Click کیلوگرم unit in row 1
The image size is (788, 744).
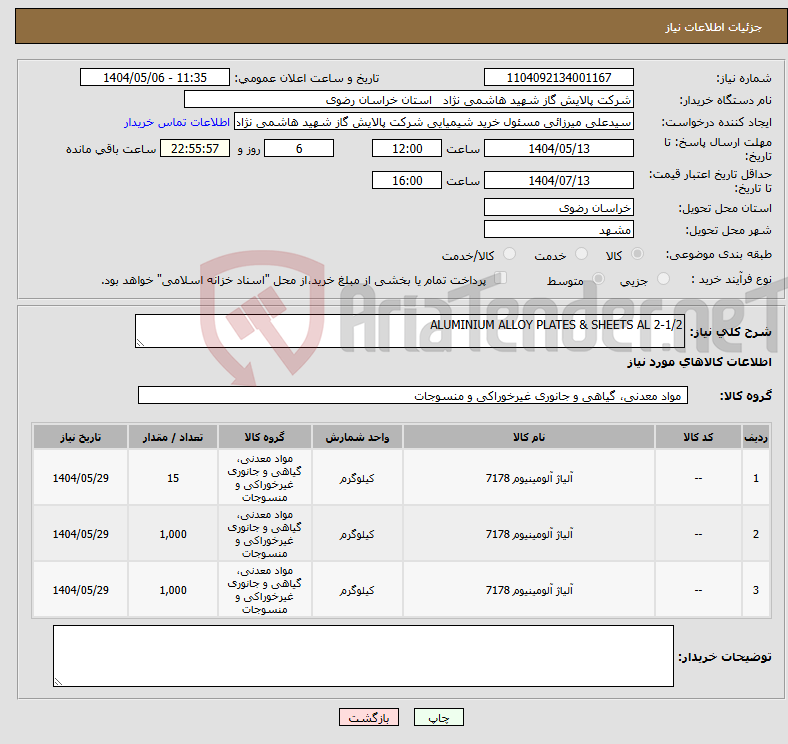[x=357, y=478]
